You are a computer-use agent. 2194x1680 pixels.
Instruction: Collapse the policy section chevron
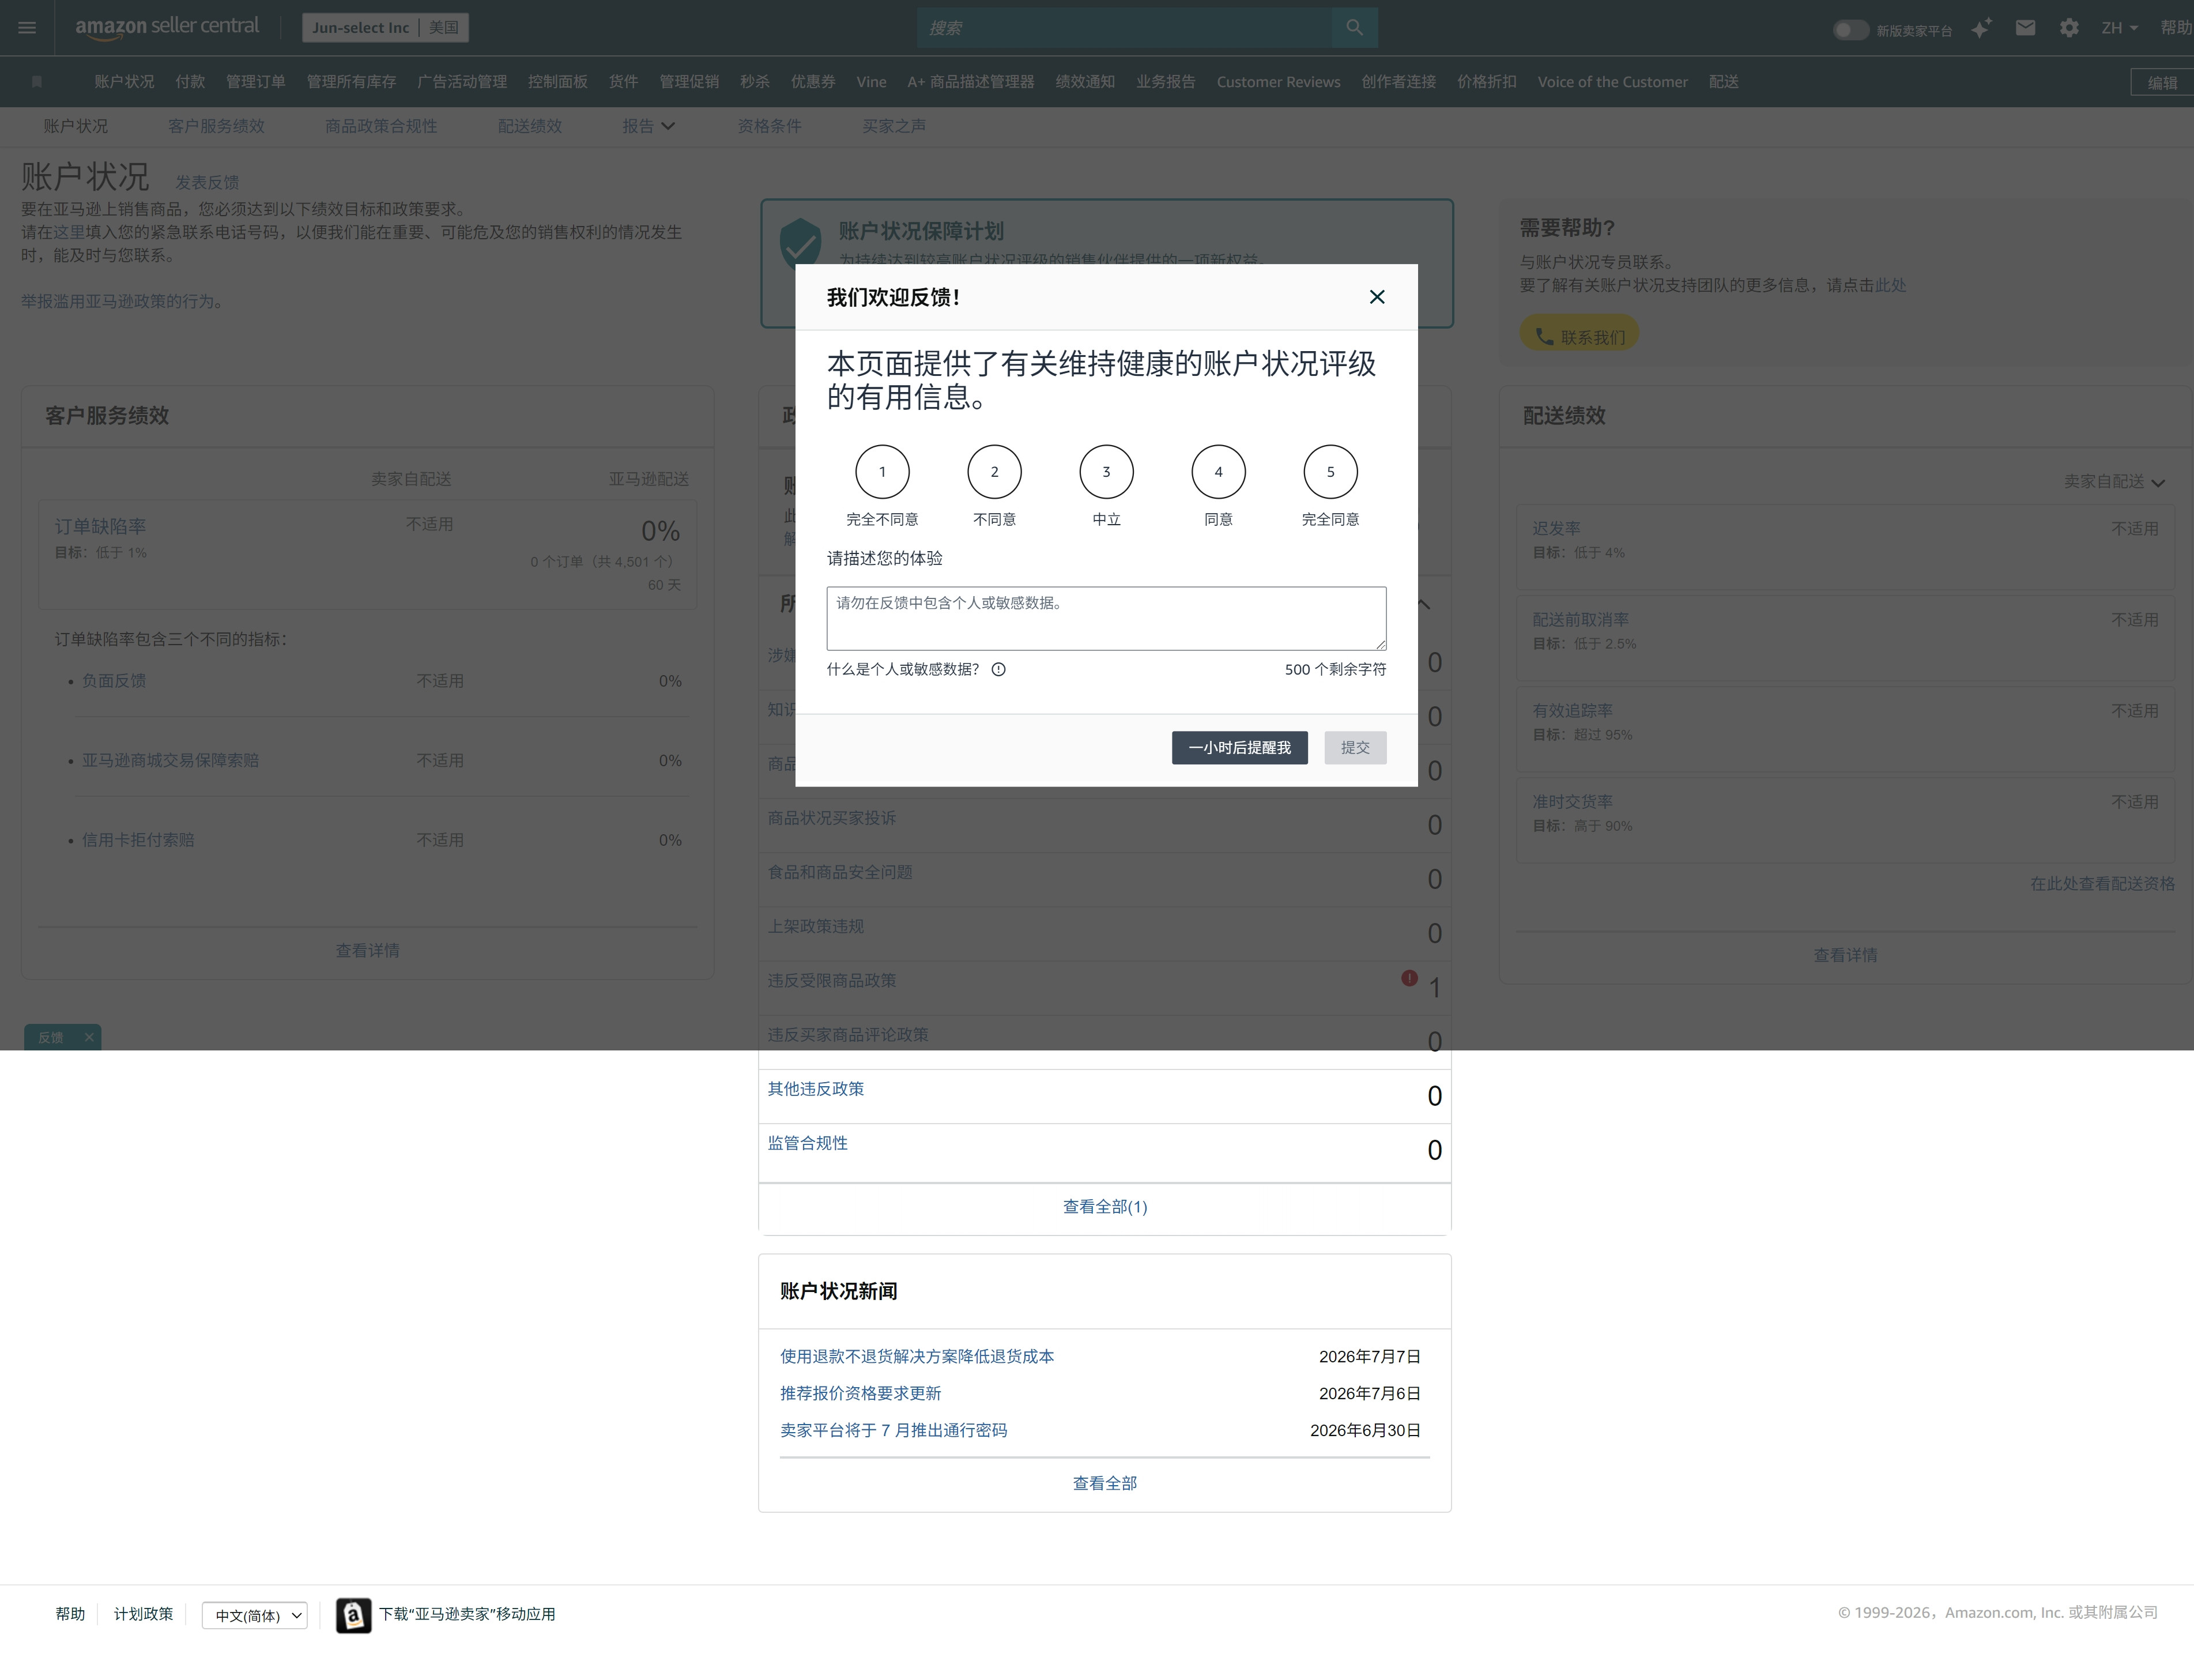click(x=1424, y=604)
